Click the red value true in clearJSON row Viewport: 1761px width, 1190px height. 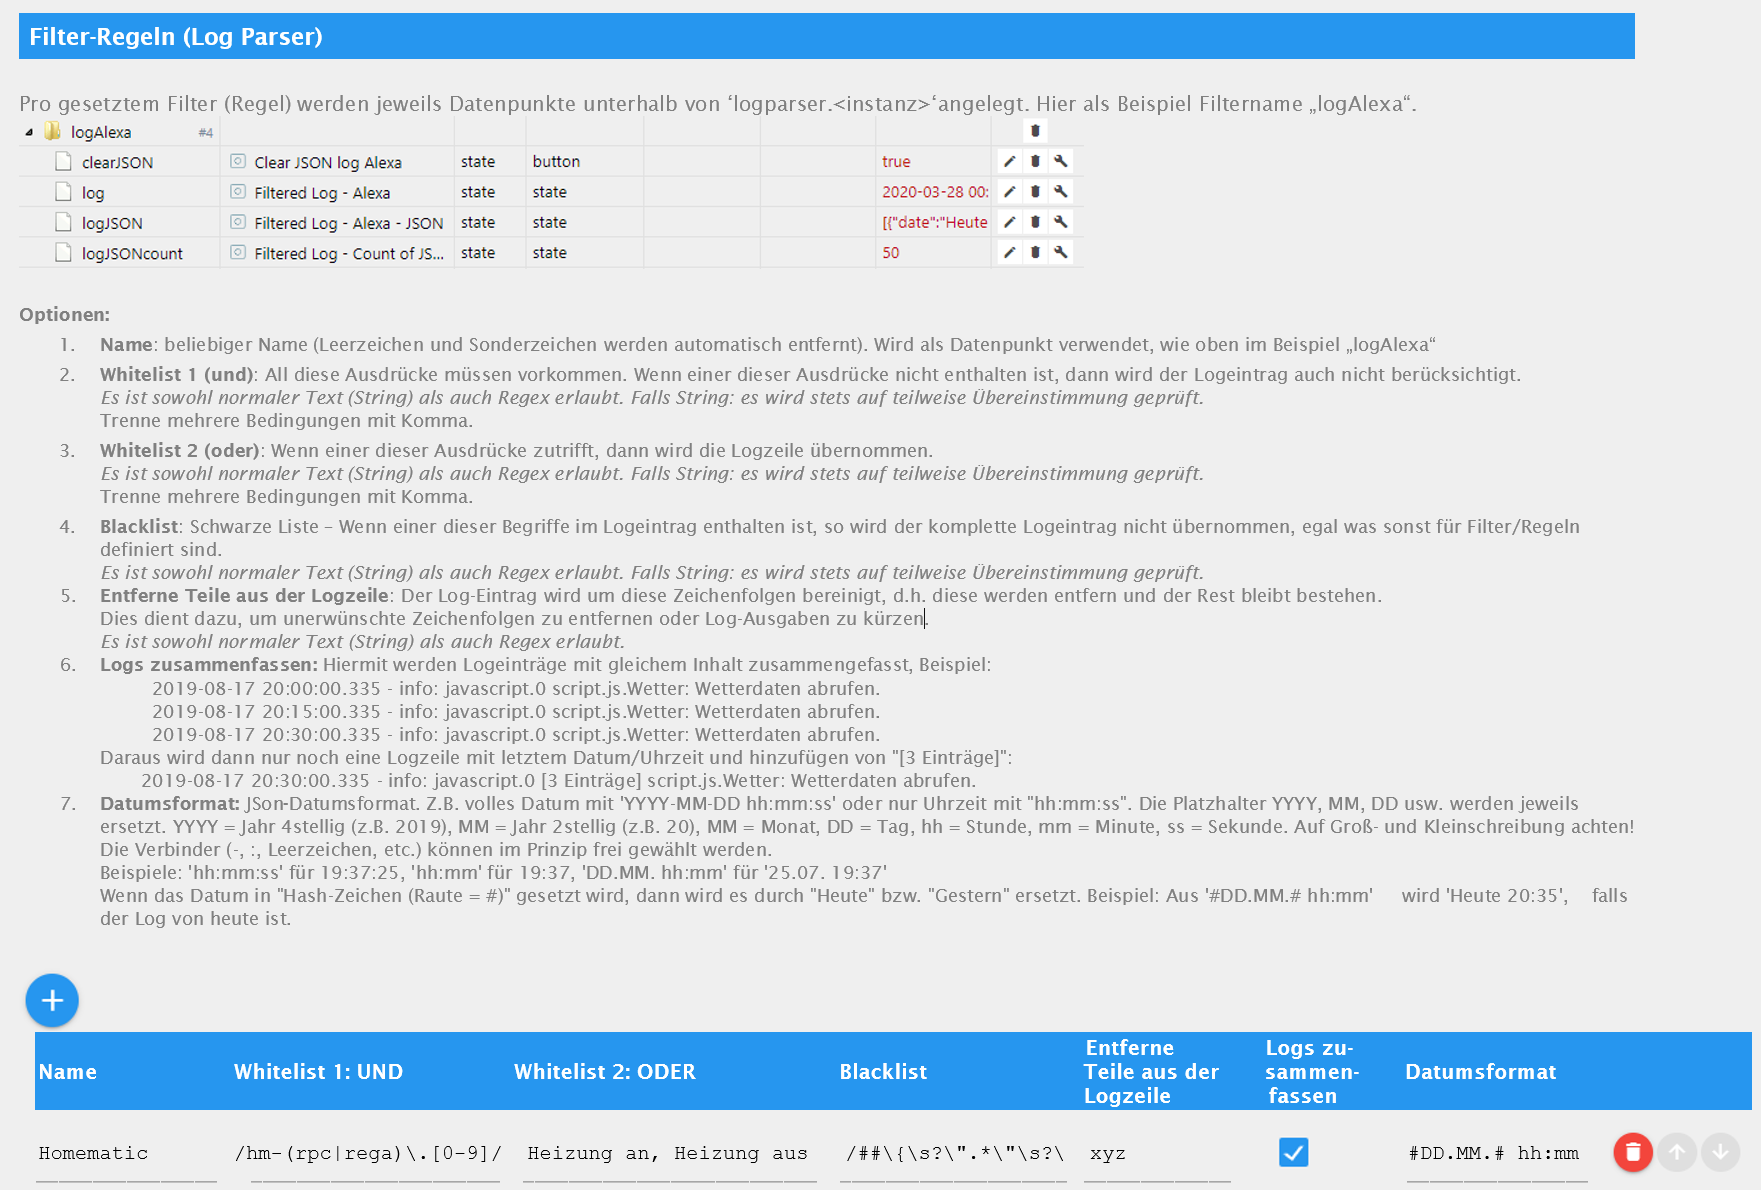(x=896, y=162)
